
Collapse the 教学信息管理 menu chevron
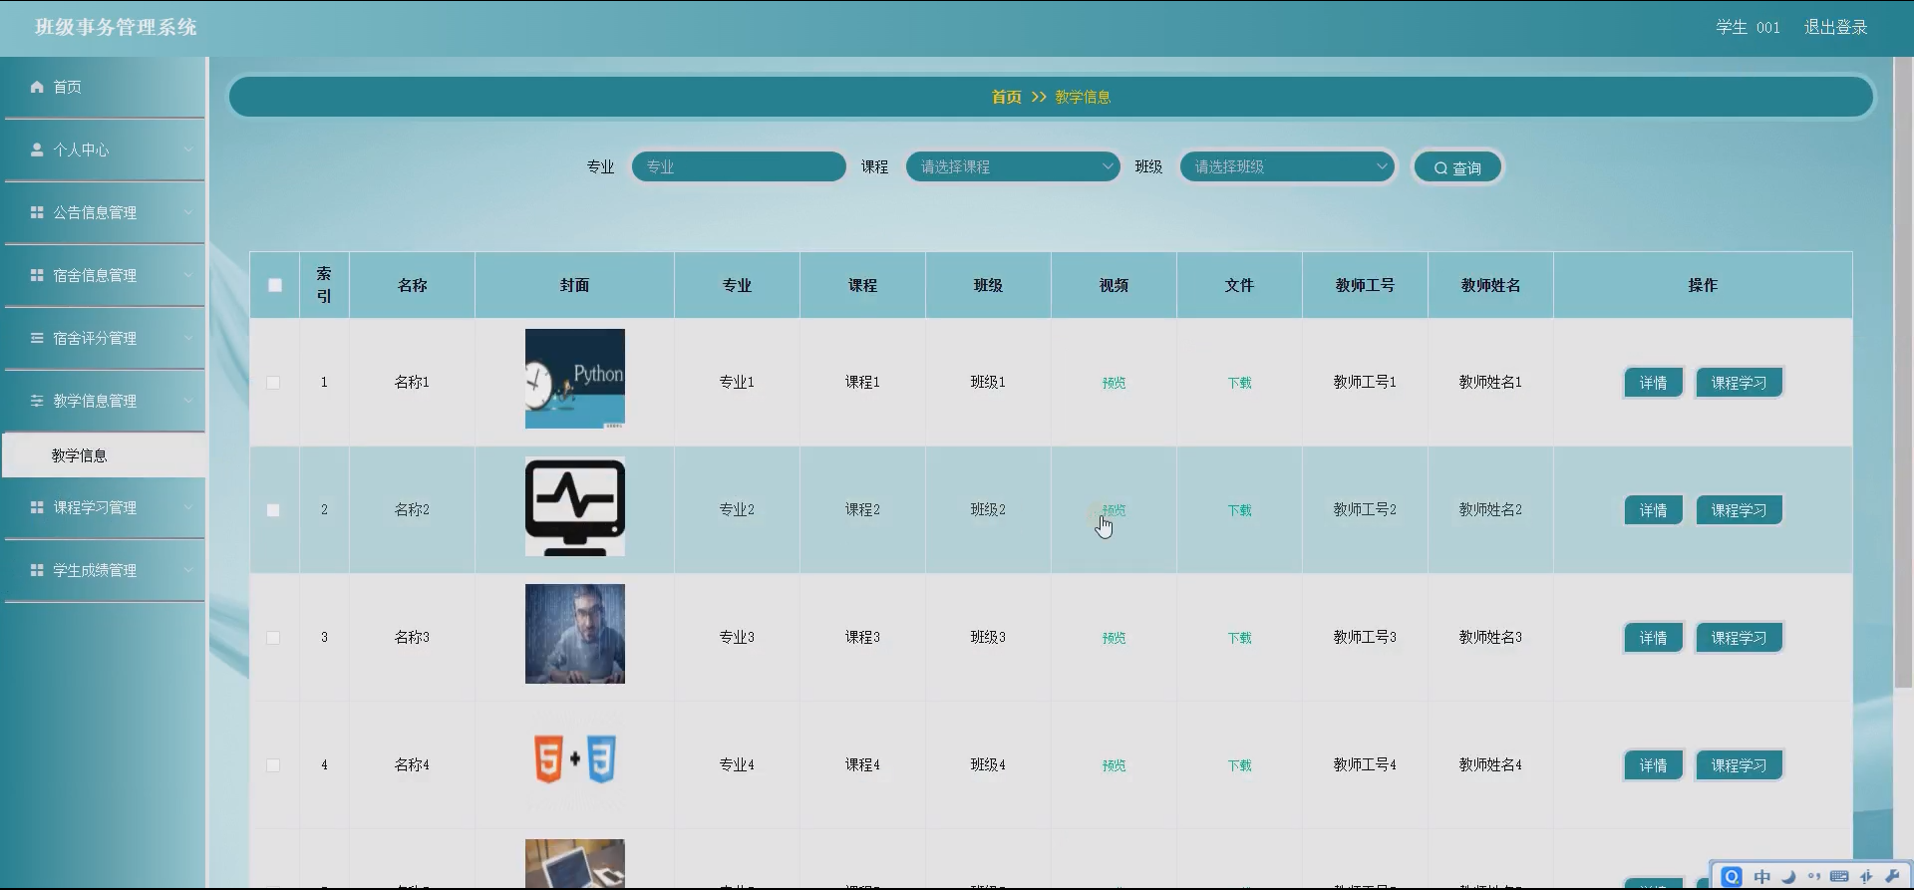(x=188, y=401)
